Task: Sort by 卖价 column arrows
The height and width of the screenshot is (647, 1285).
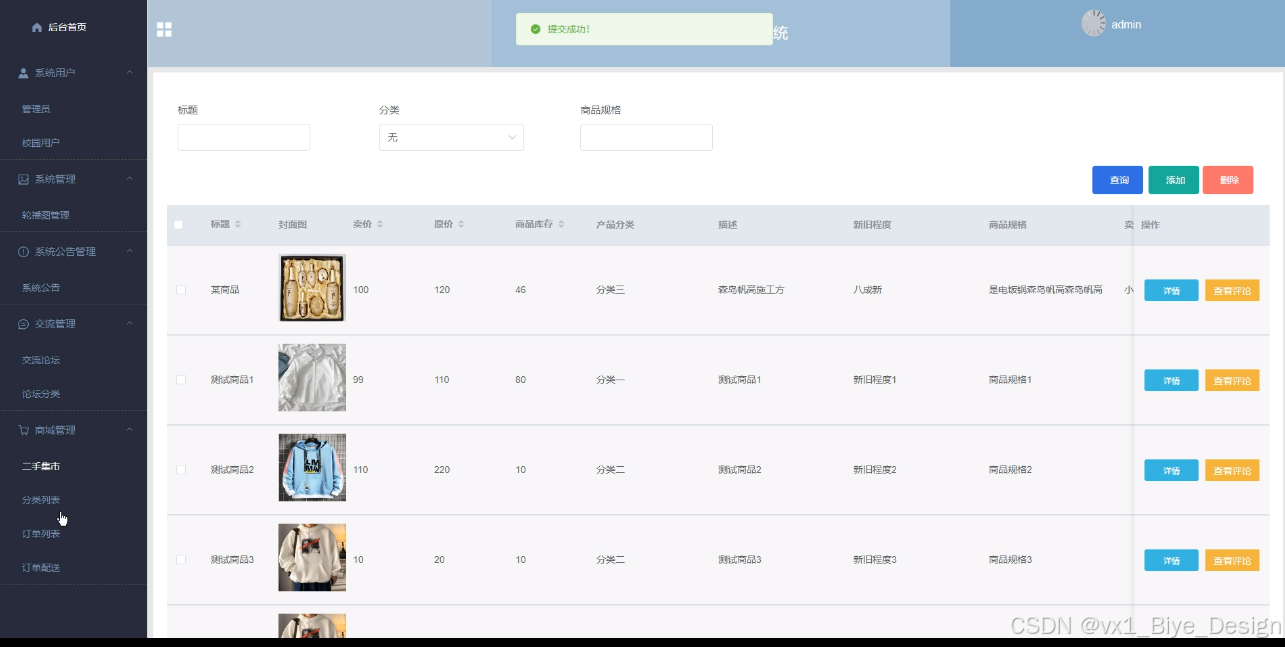Action: coord(380,225)
